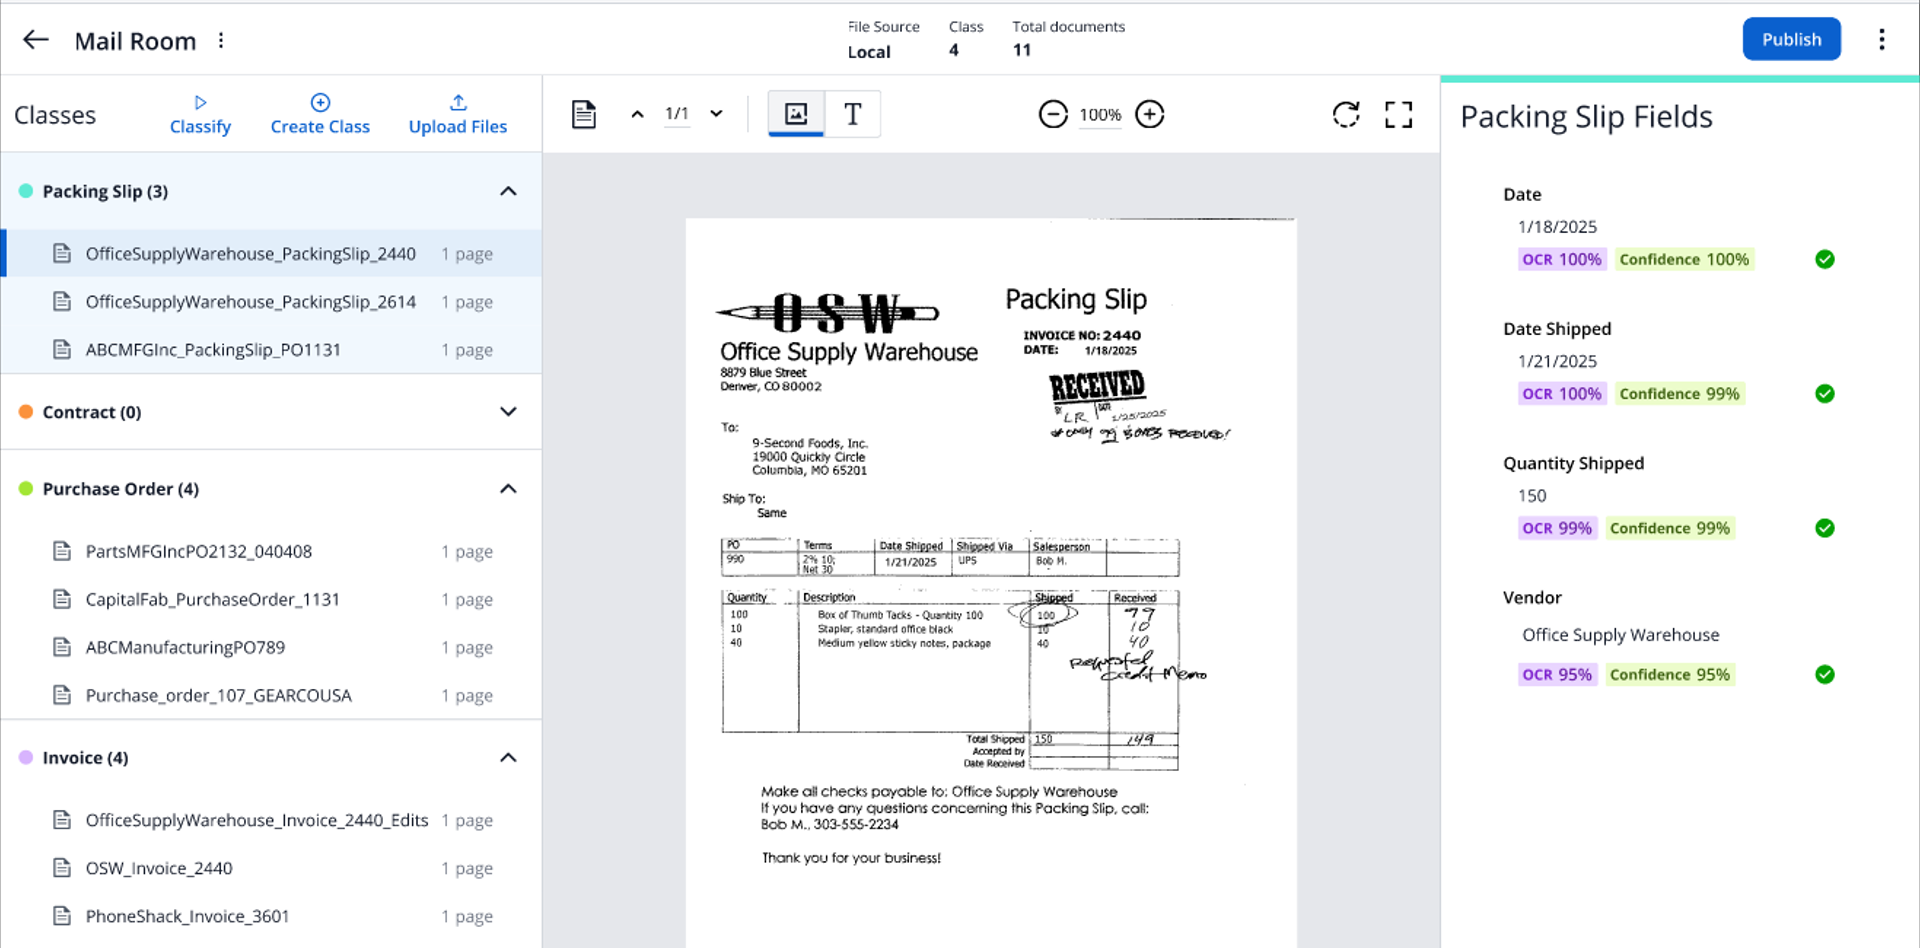Switch to text view mode
Viewport: 1920px width, 948px height.
852,114
